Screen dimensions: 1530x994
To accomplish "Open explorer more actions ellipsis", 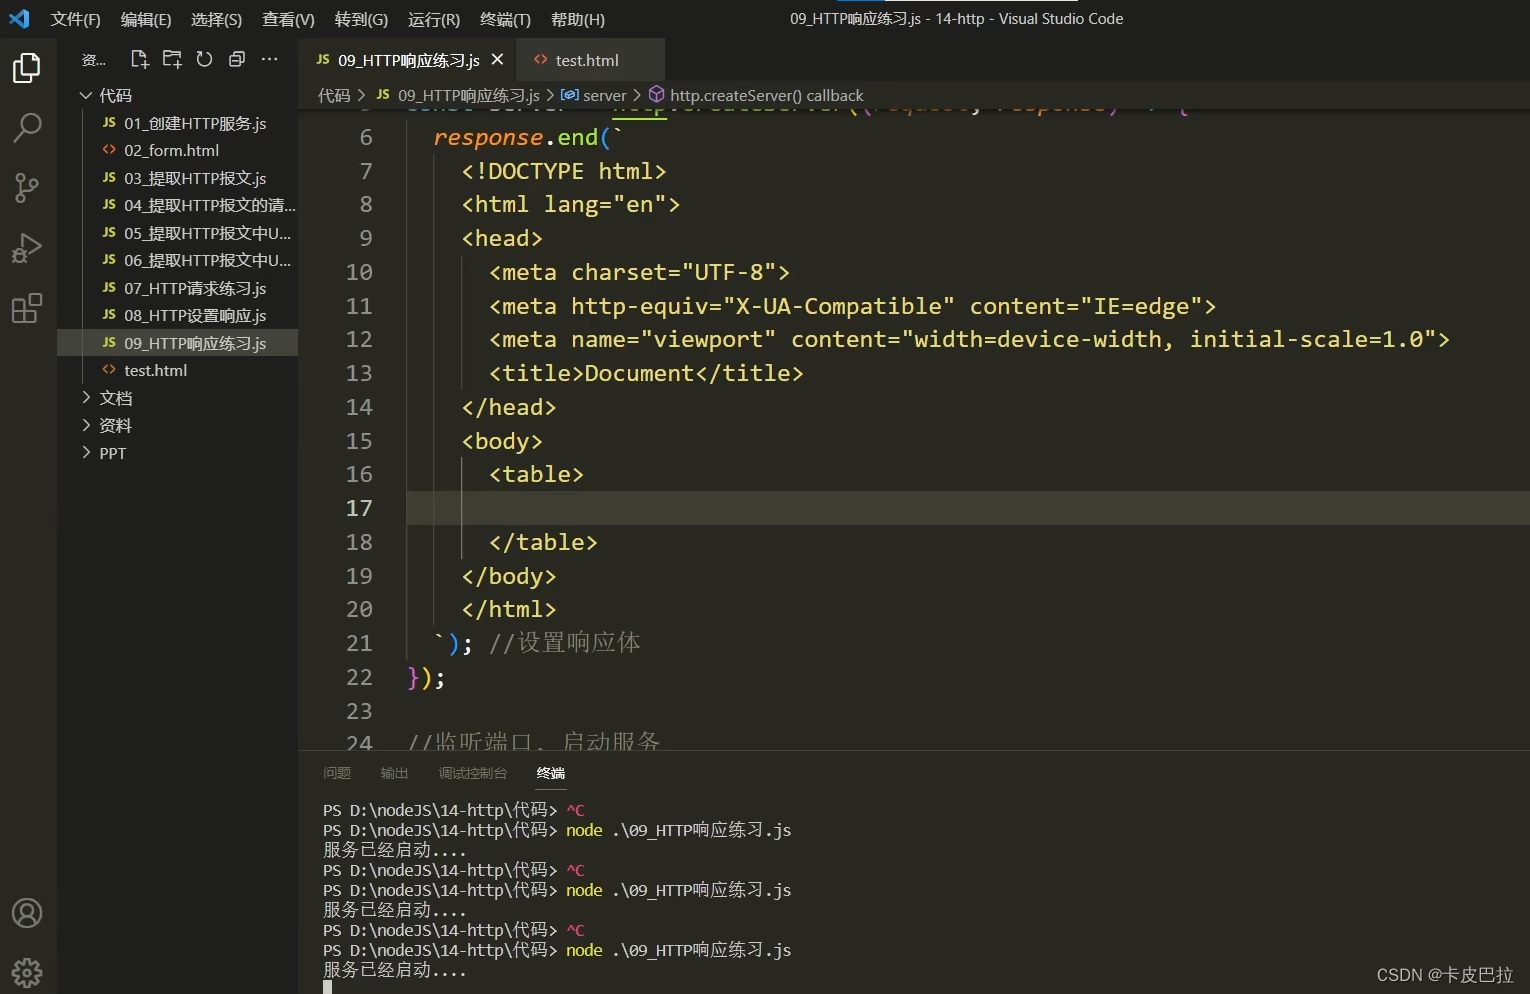I will point(269,60).
